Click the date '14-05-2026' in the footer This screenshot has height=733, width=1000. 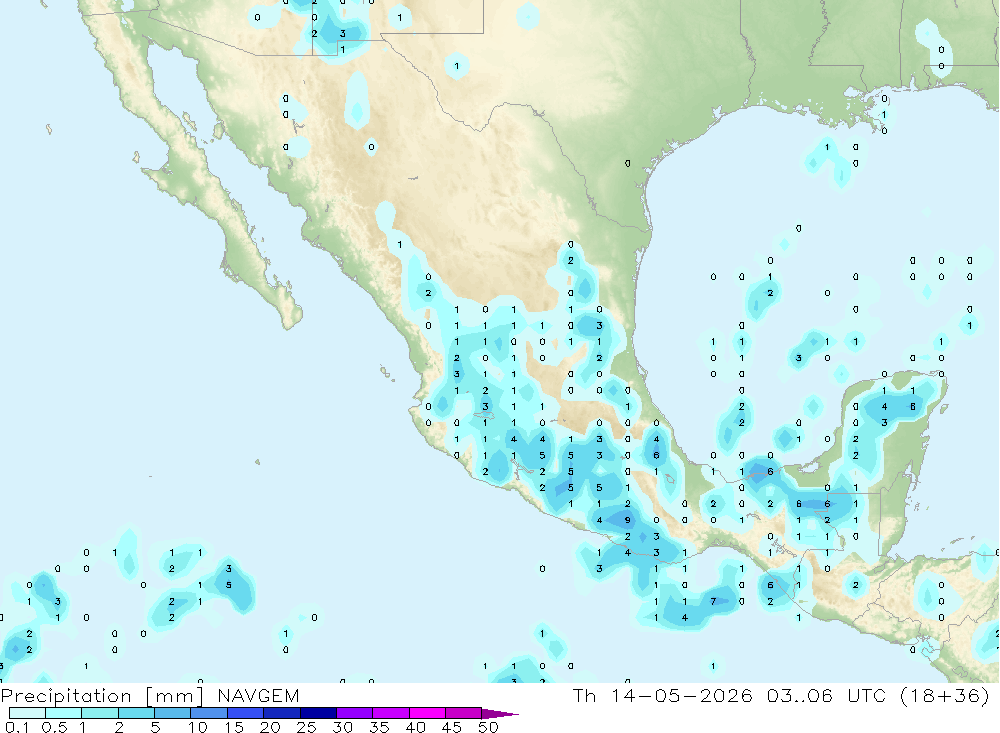[x=682, y=695]
